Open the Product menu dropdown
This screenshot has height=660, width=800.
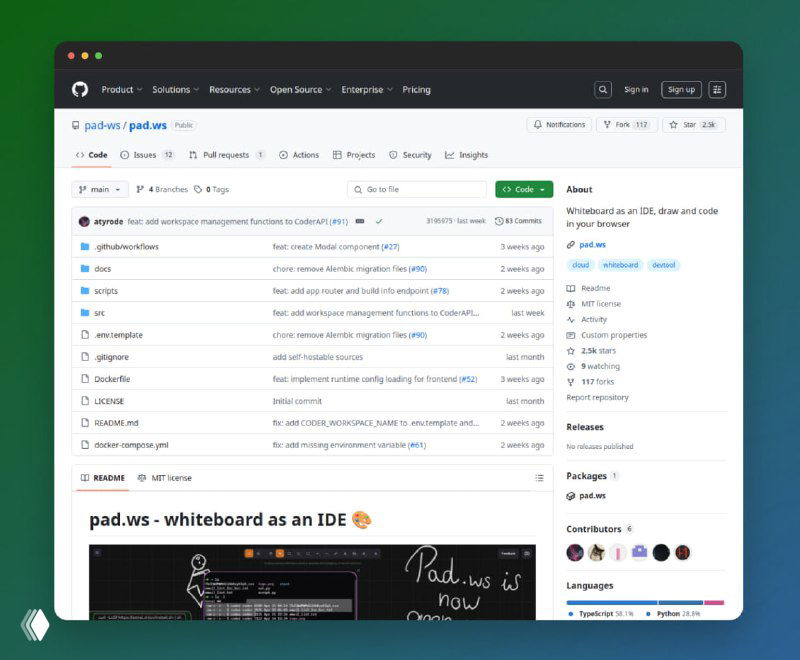pos(120,89)
